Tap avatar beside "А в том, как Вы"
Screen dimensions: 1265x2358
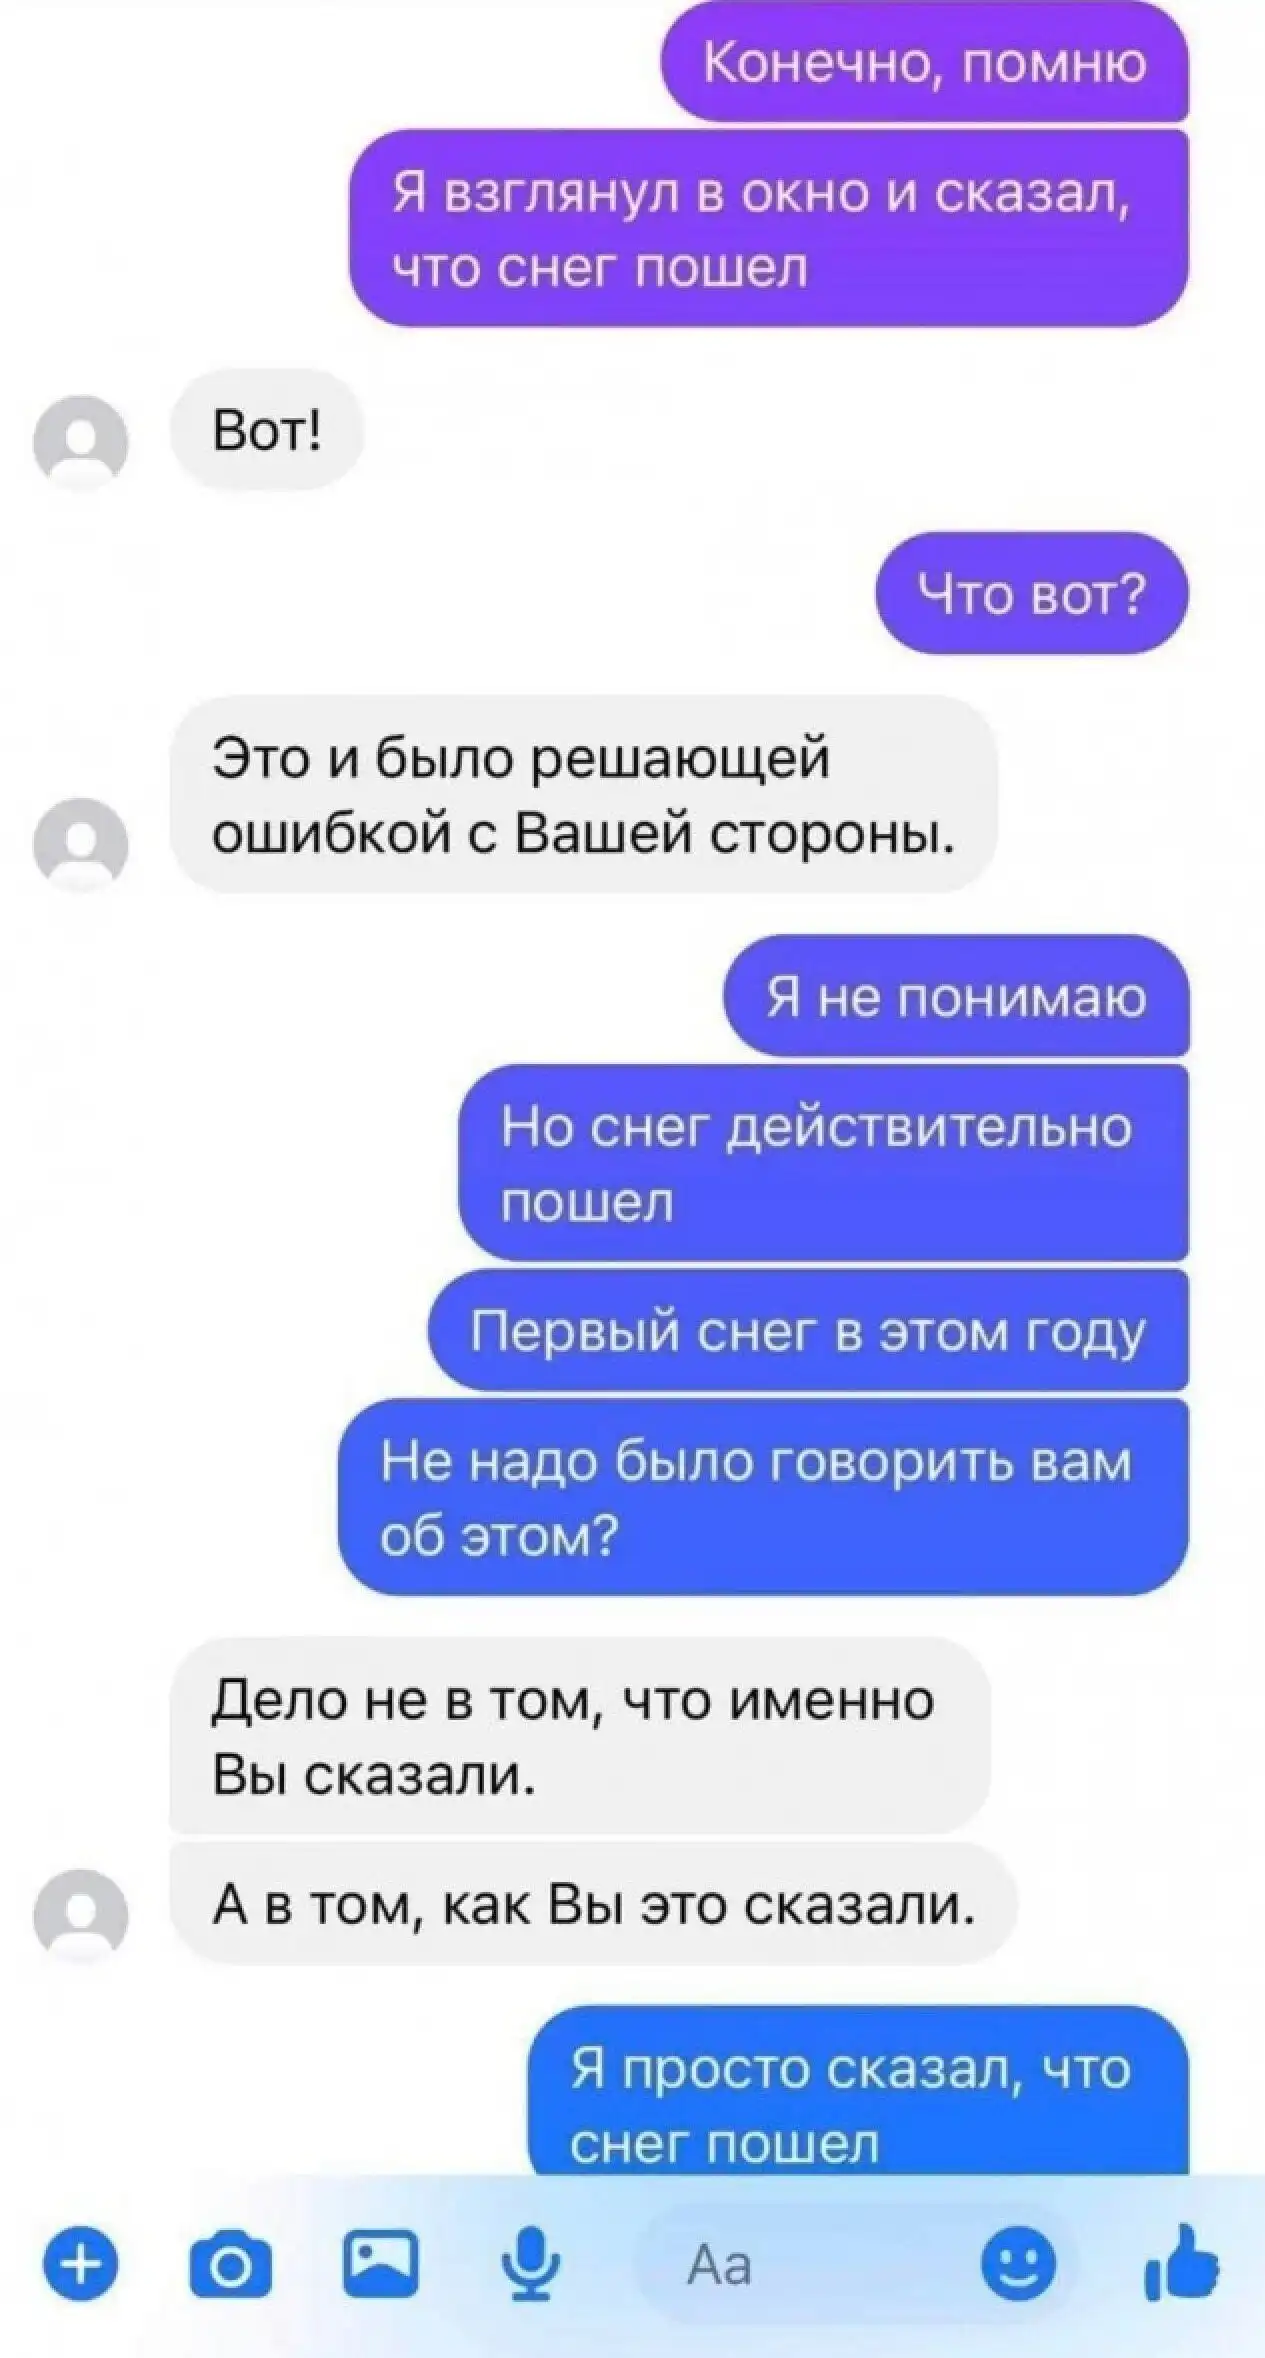point(81,1913)
